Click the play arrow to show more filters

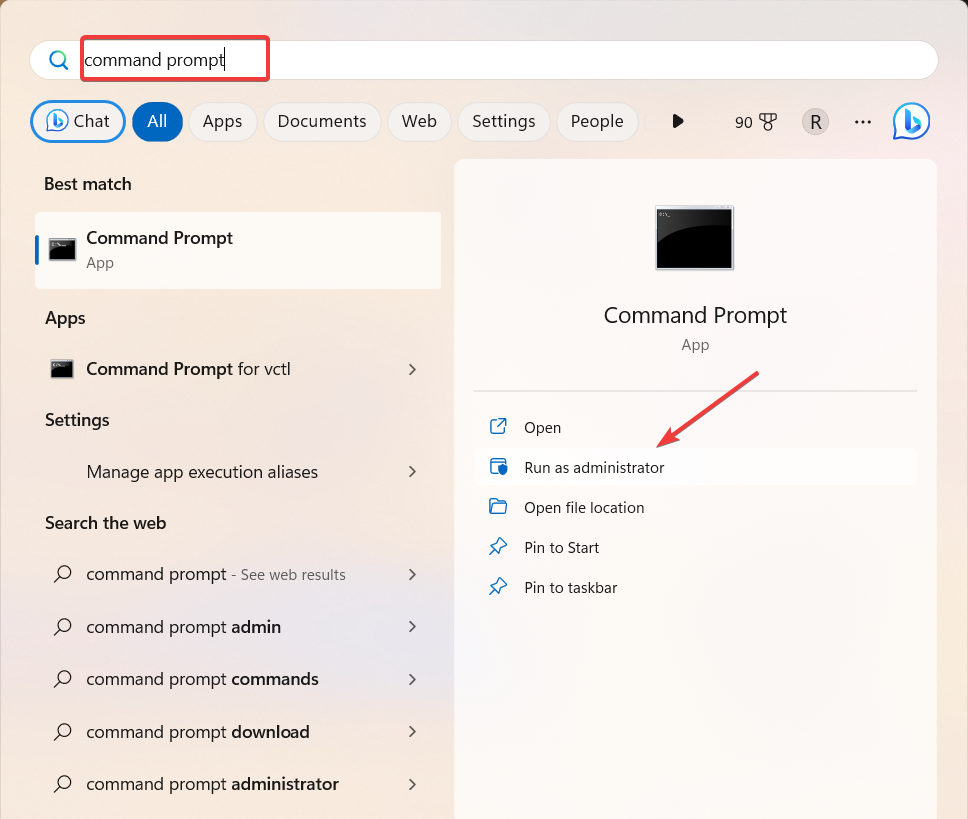click(x=677, y=121)
